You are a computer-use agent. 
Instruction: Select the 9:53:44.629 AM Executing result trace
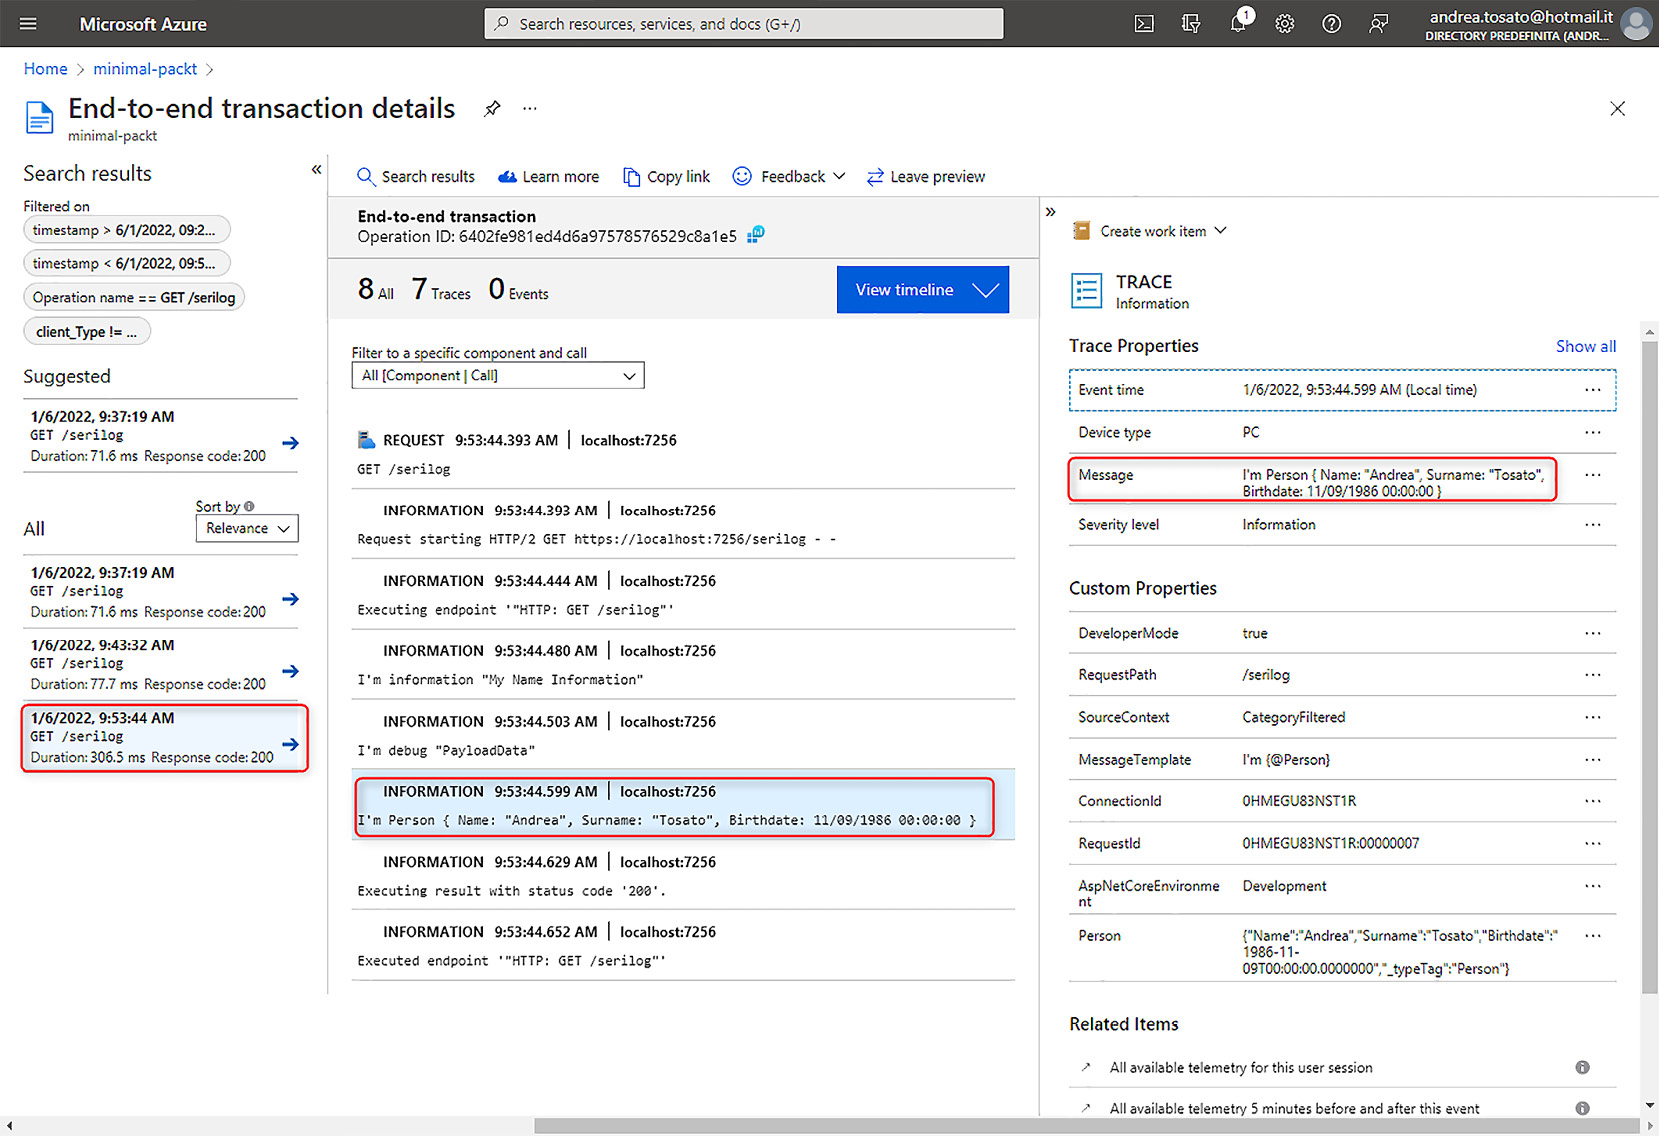pos(683,876)
